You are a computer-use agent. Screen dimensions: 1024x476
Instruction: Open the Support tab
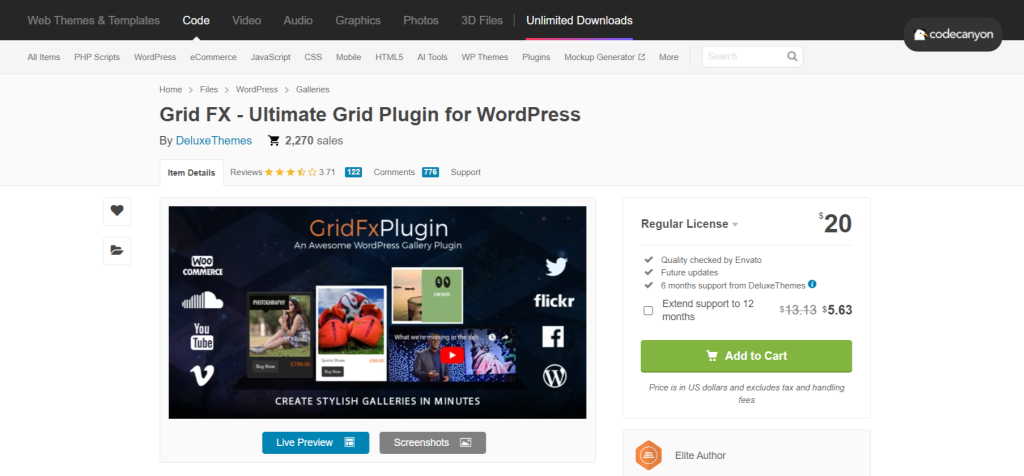click(x=466, y=172)
